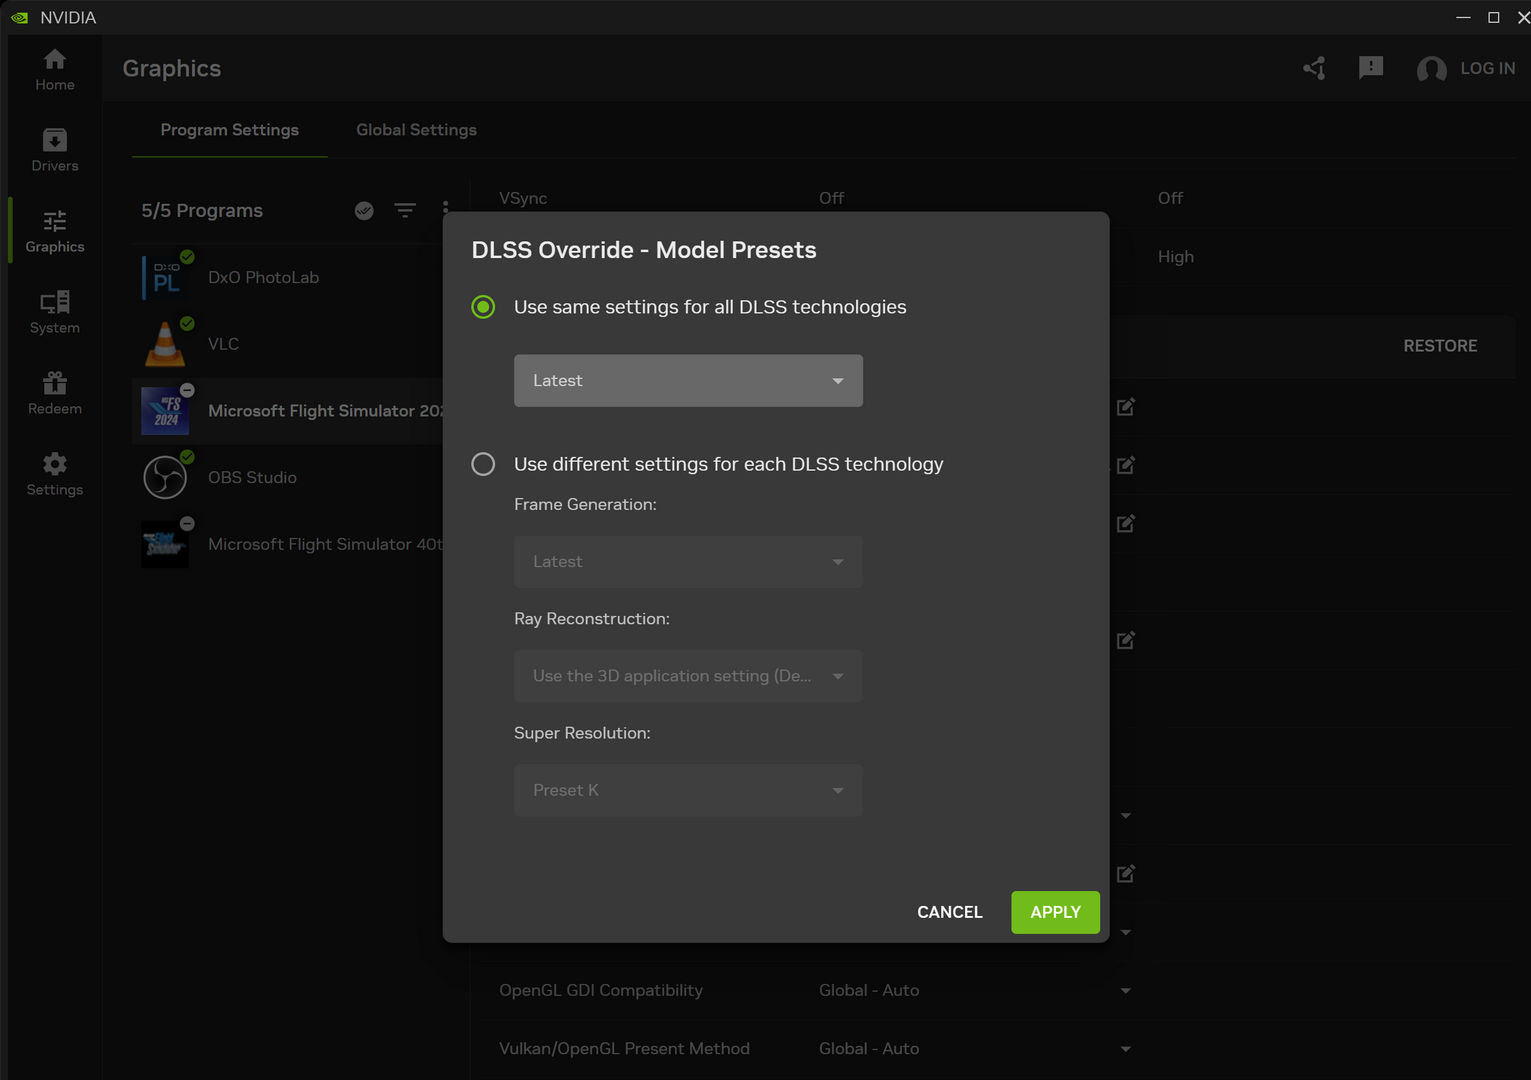Click the first edit icon beside the dialog
Viewport: 1531px width, 1080px height.
pos(1126,407)
